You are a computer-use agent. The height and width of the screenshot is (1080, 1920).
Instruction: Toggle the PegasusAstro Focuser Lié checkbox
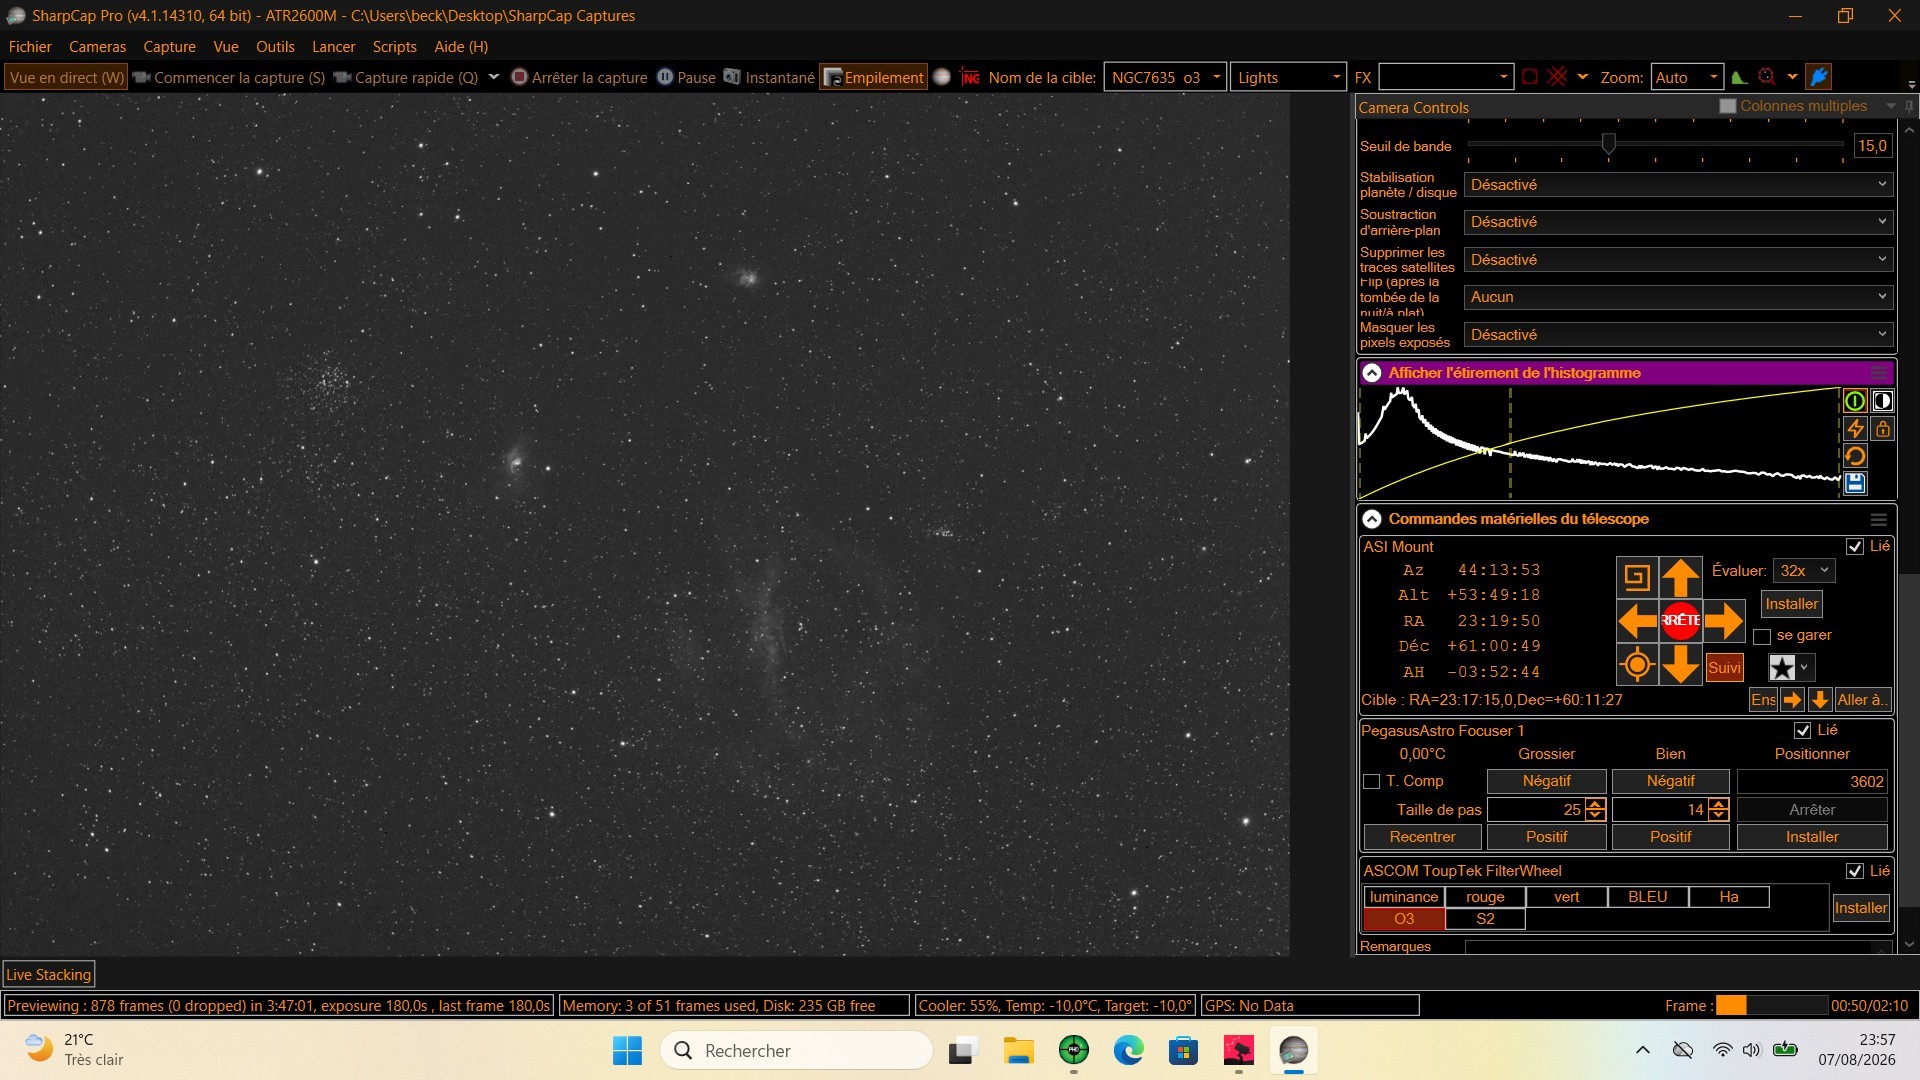1802,731
